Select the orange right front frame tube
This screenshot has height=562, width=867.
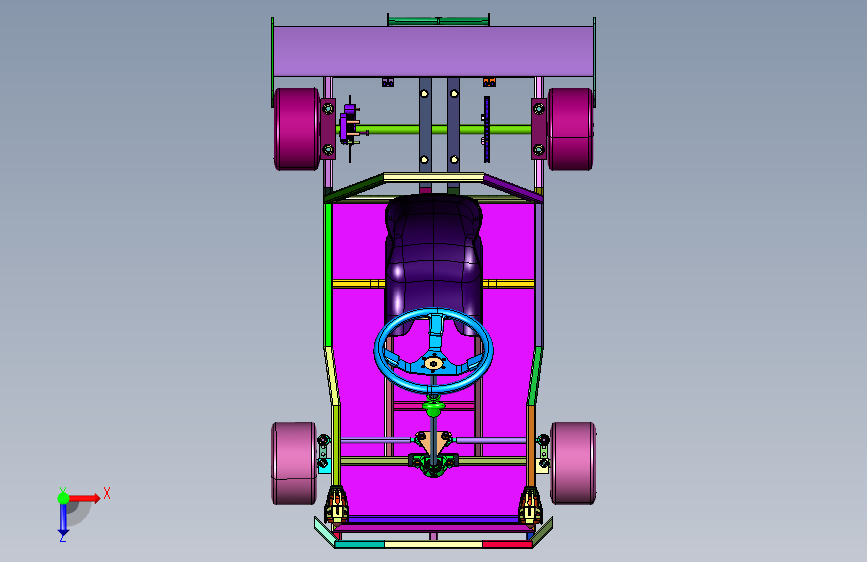(x=531, y=445)
